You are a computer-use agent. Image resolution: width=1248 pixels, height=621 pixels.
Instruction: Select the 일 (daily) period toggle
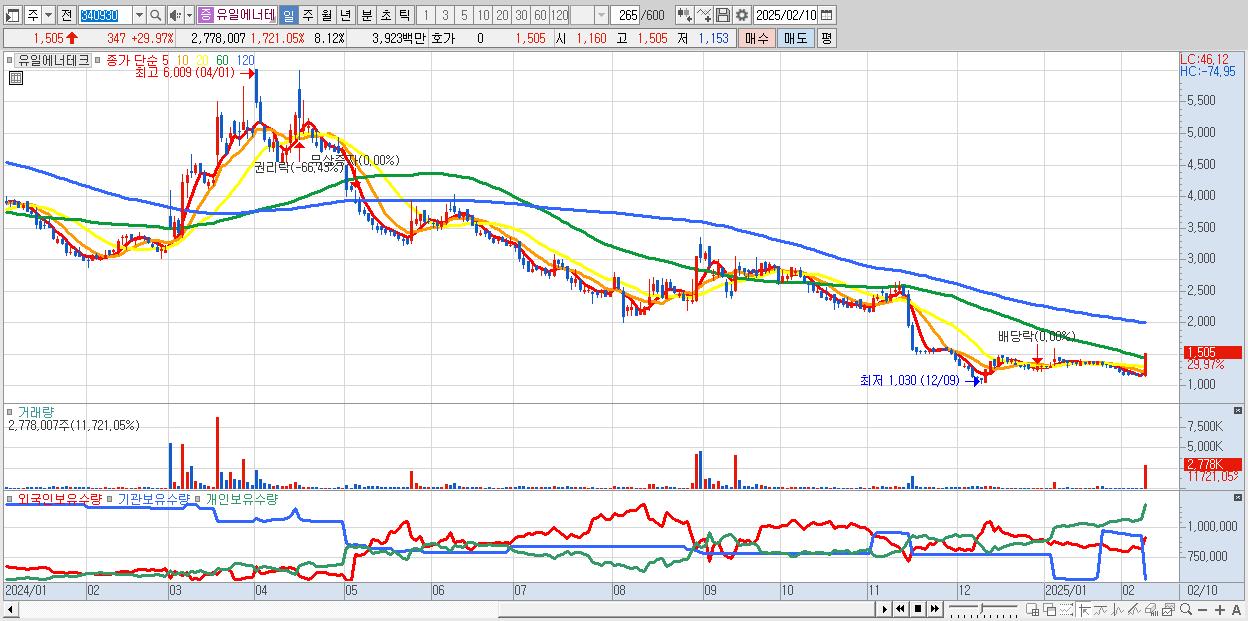point(288,15)
